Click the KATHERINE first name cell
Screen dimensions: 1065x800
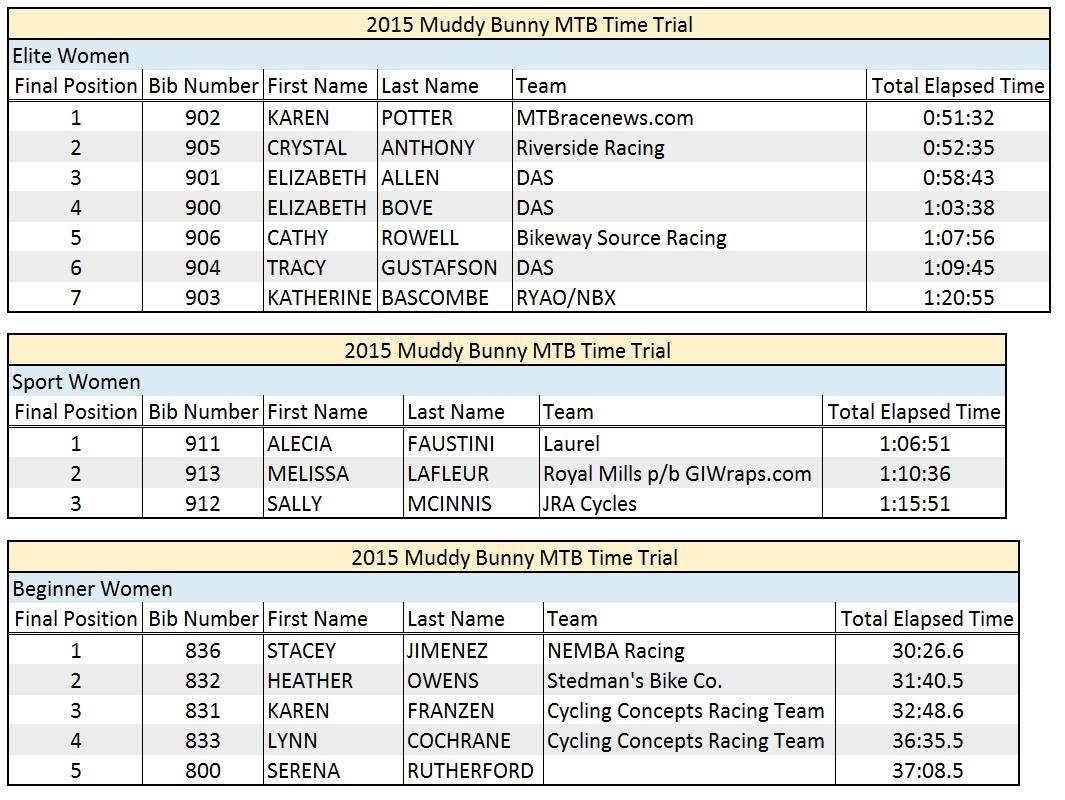coord(319,298)
